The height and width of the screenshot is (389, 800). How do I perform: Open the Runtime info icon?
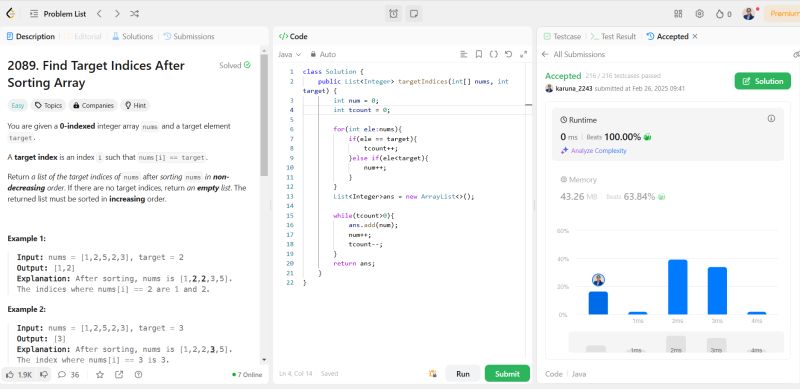[x=771, y=118]
